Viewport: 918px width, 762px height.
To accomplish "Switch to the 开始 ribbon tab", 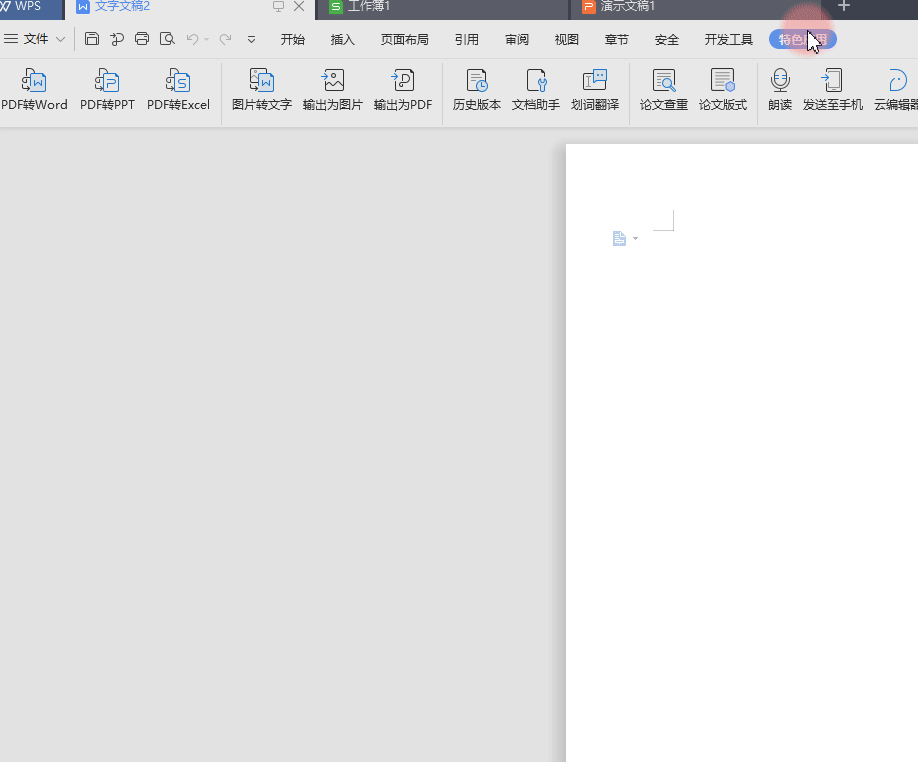I will click(293, 39).
